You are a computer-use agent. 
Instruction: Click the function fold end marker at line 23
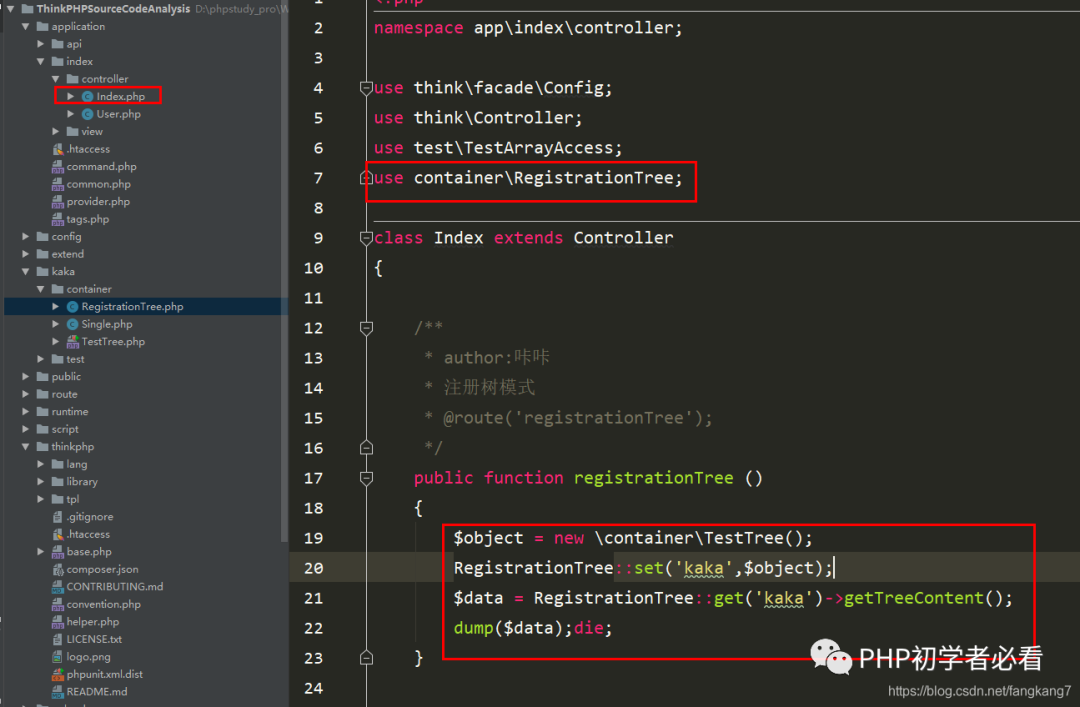366,658
